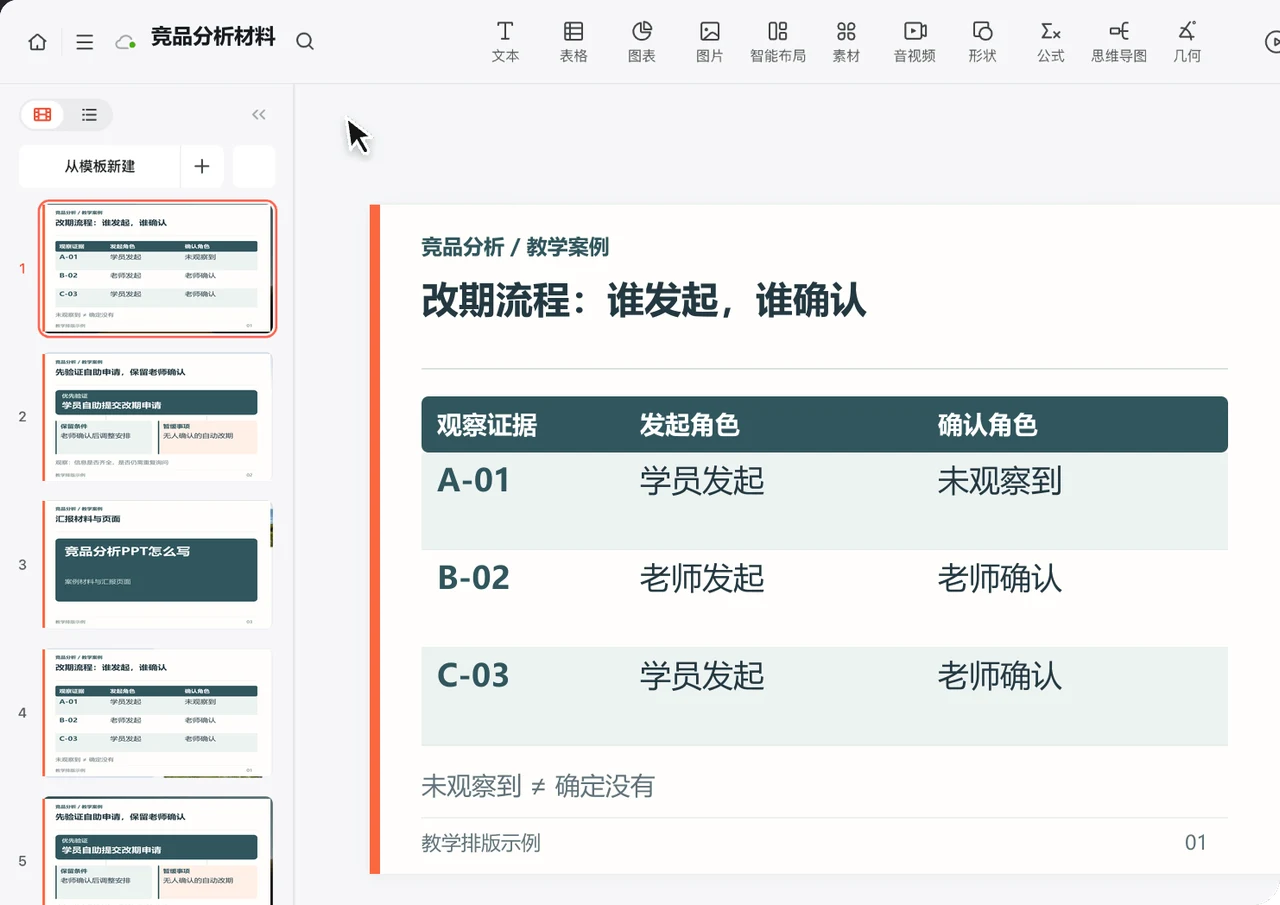Insert a picture with 图片
Image resolution: width=1280 pixels, height=905 pixels.
pyautogui.click(x=710, y=42)
